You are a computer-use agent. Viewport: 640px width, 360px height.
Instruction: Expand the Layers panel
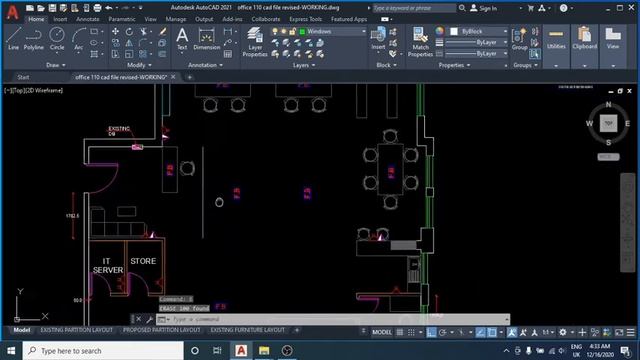tap(304, 65)
